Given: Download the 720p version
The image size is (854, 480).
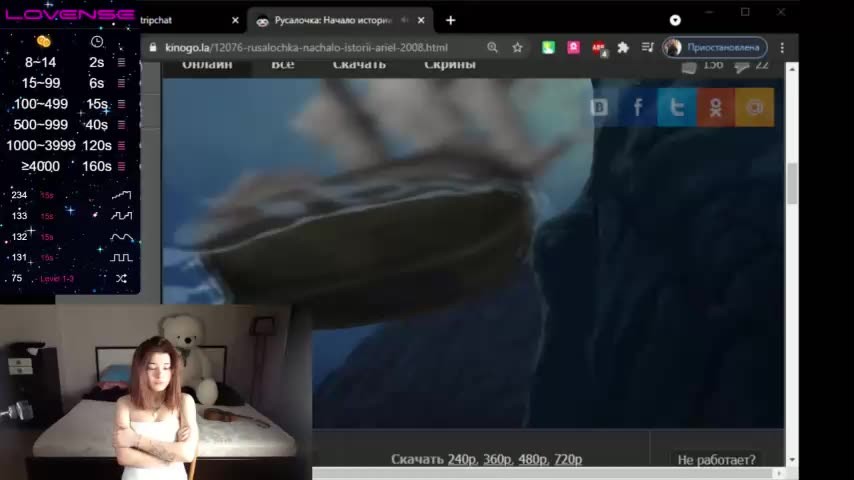Looking at the screenshot, I should 568,460.
